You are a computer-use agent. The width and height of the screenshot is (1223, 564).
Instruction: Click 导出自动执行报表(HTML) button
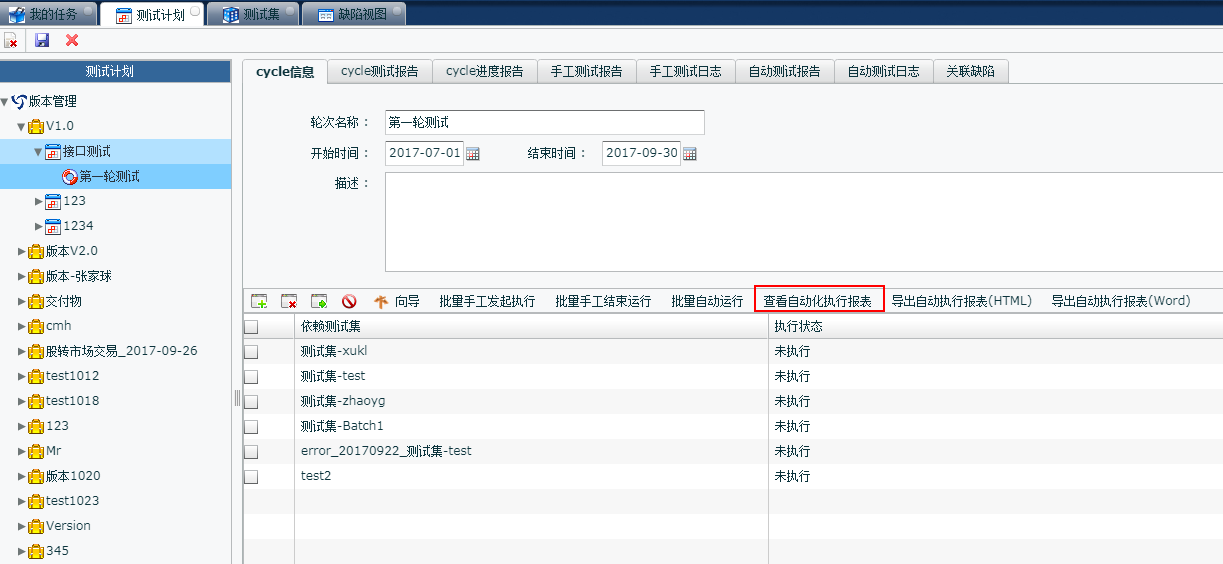coord(961,301)
